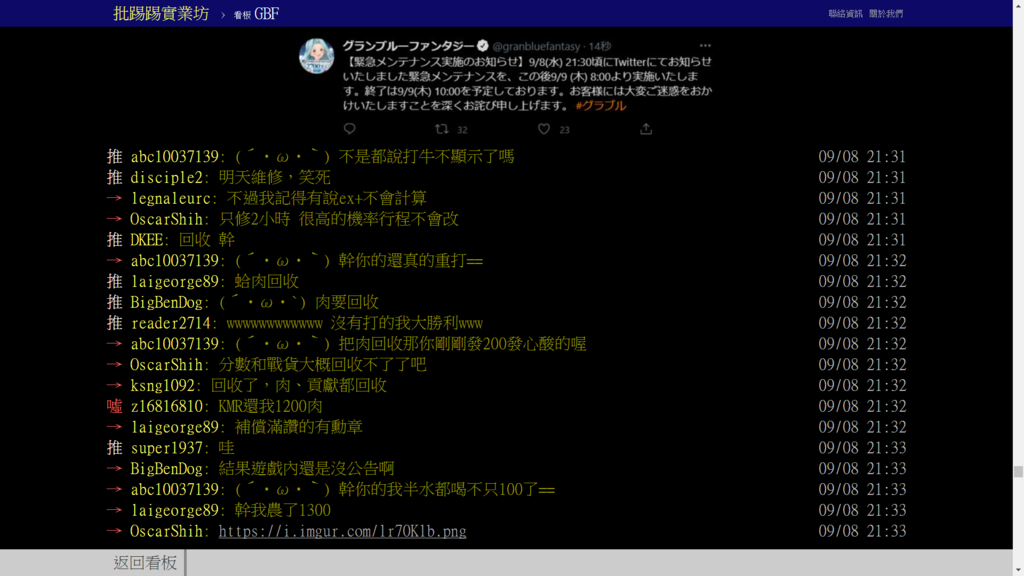Open the imgur link lr70Klb.png
1024x576 pixels.
click(342, 531)
